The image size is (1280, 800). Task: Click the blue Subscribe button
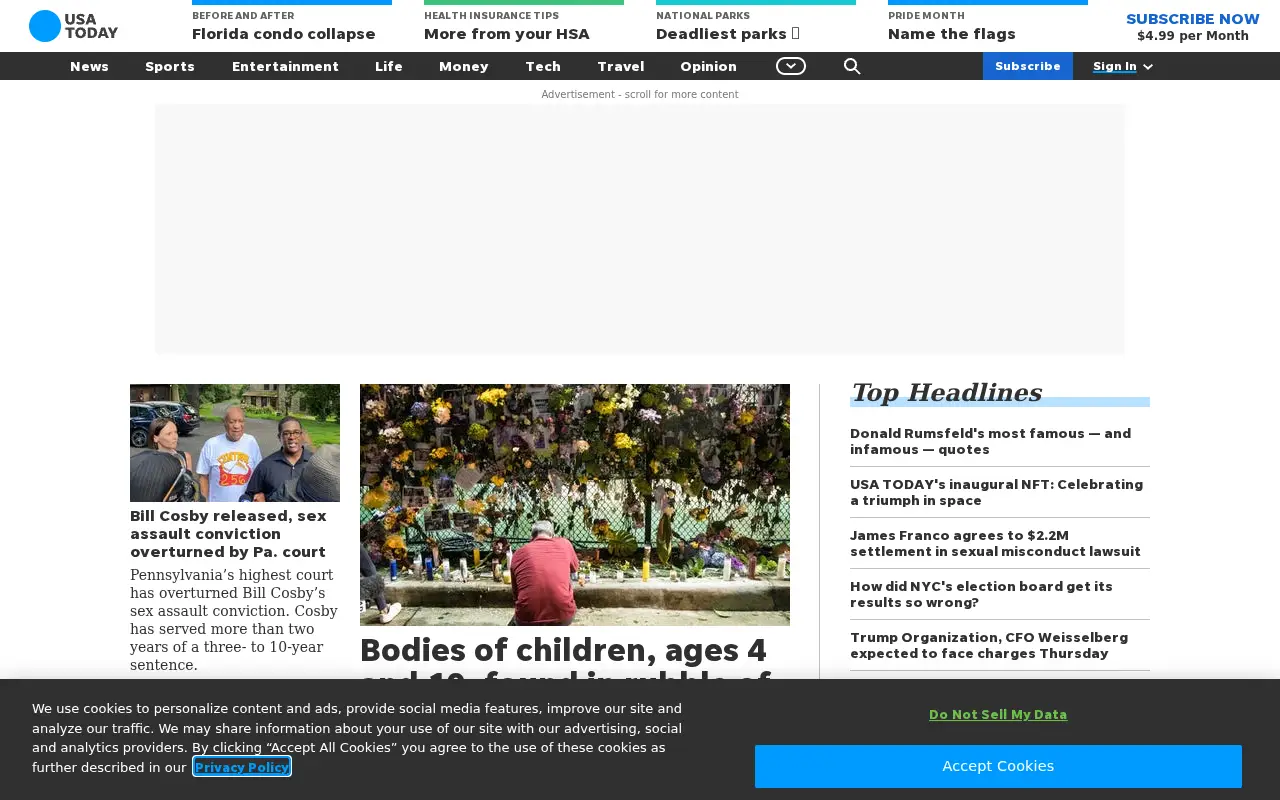(x=1028, y=66)
